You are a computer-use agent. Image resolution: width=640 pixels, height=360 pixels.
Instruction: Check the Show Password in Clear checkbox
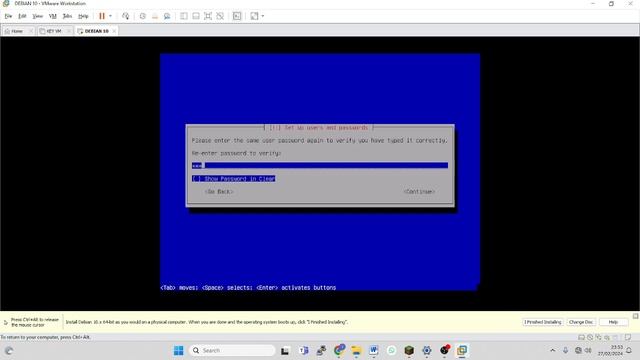[x=233, y=178]
